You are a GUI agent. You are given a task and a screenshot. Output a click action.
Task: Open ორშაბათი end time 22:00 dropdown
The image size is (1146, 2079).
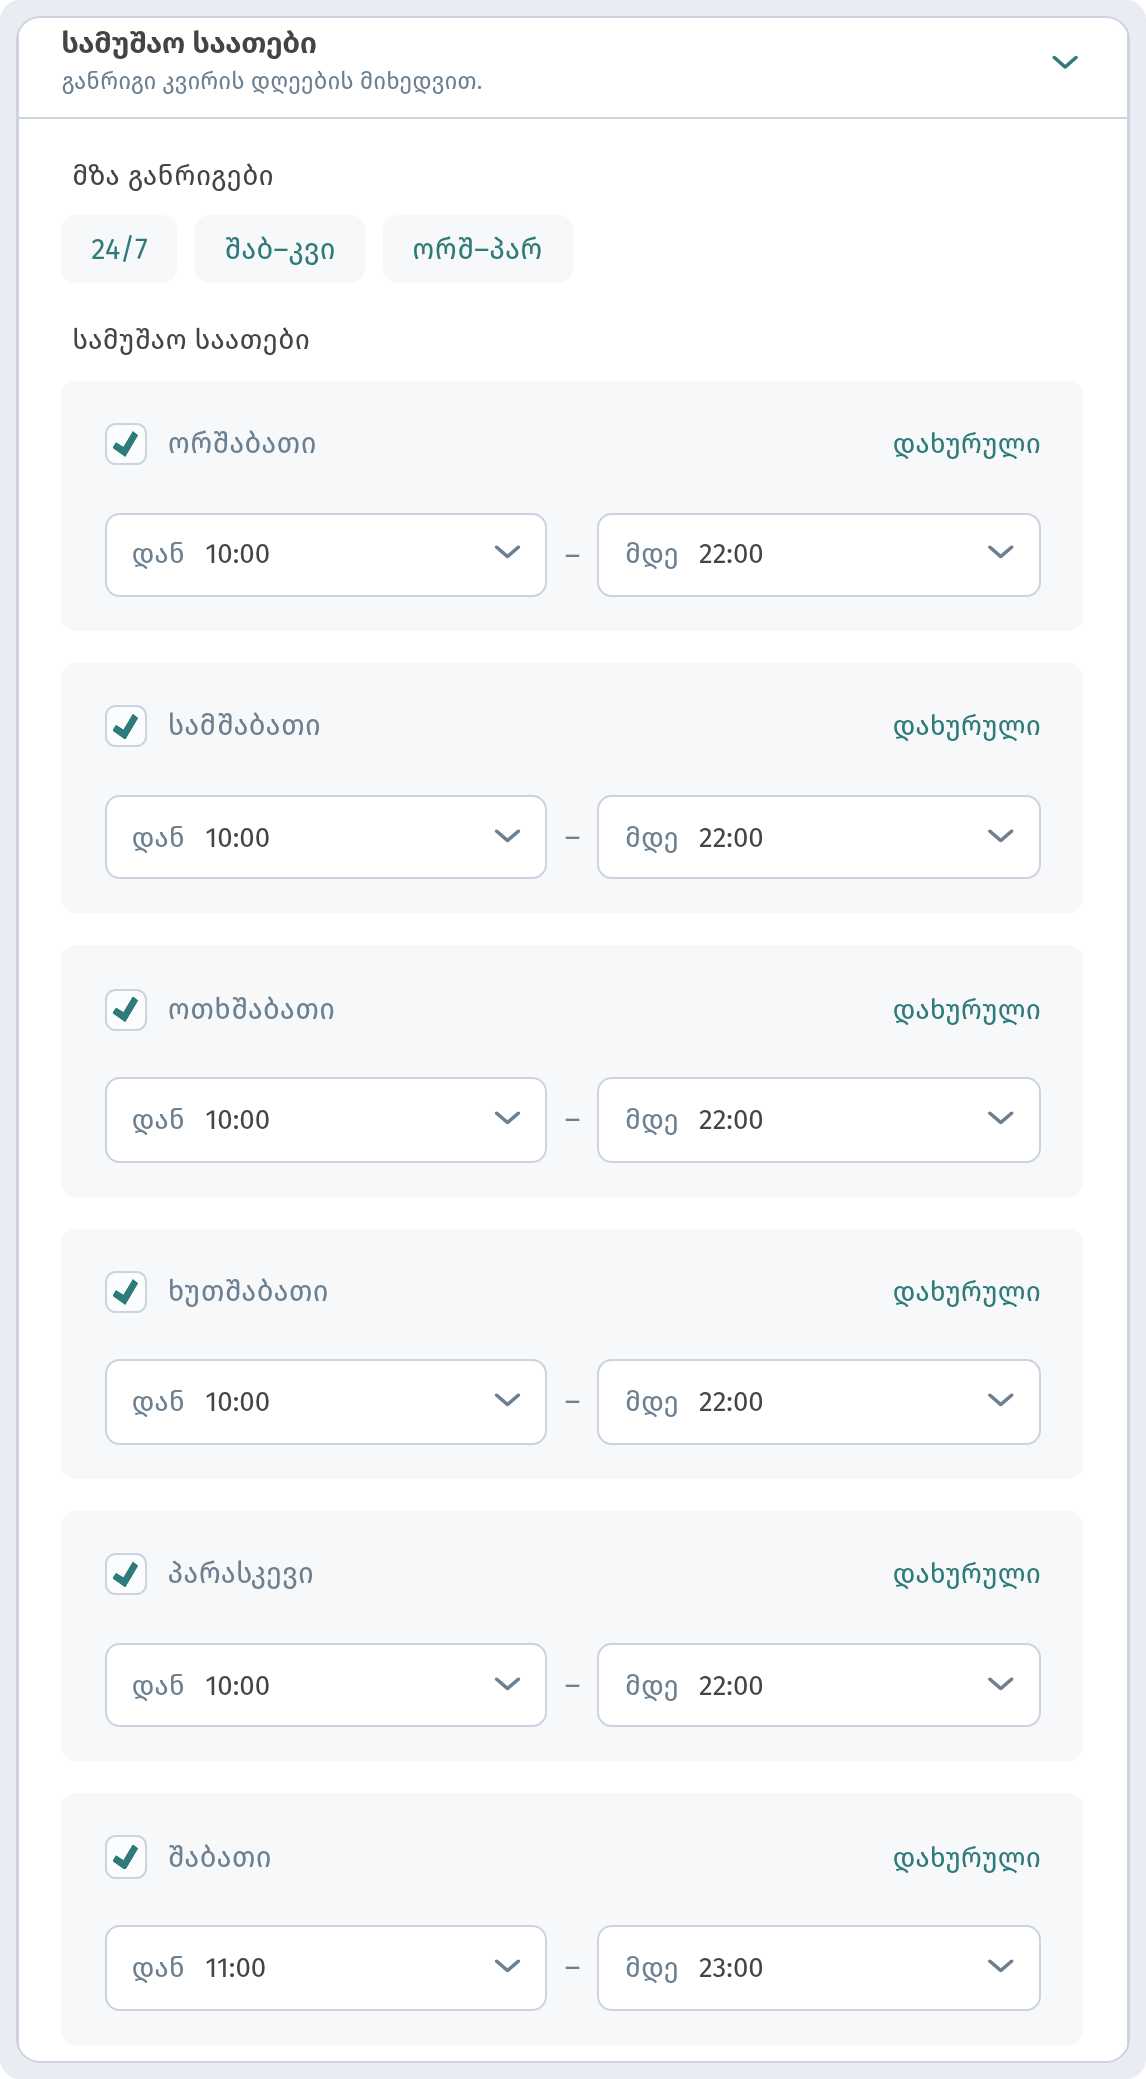pyautogui.click(x=819, y=555)
